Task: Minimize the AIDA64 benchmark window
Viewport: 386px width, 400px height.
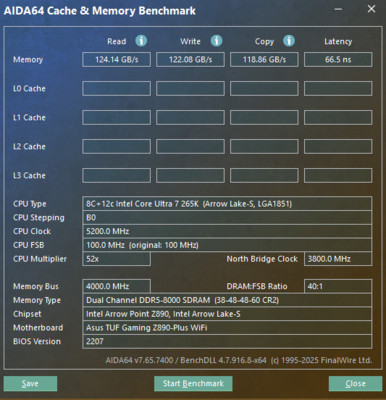Action: [338, 9]
